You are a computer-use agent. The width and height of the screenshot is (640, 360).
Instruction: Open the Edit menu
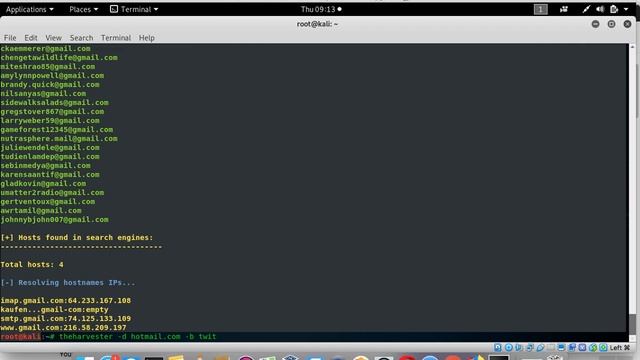(x=31, y=38)
